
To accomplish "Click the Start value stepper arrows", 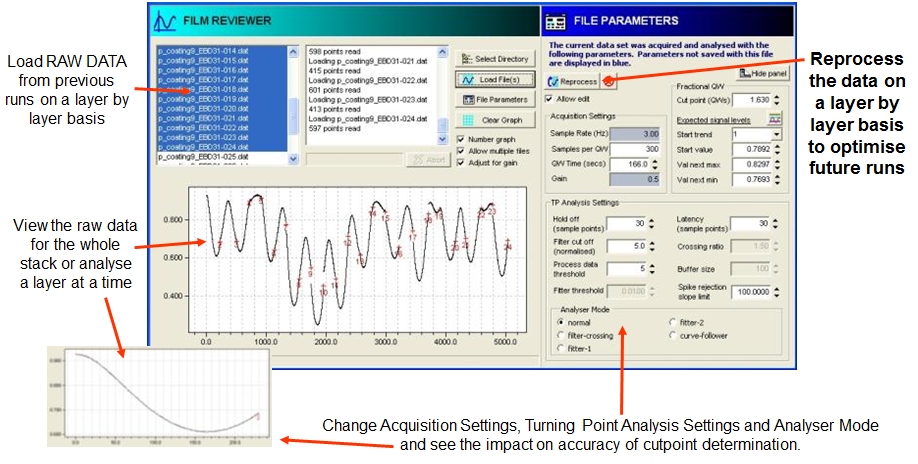I will [776, 150].
